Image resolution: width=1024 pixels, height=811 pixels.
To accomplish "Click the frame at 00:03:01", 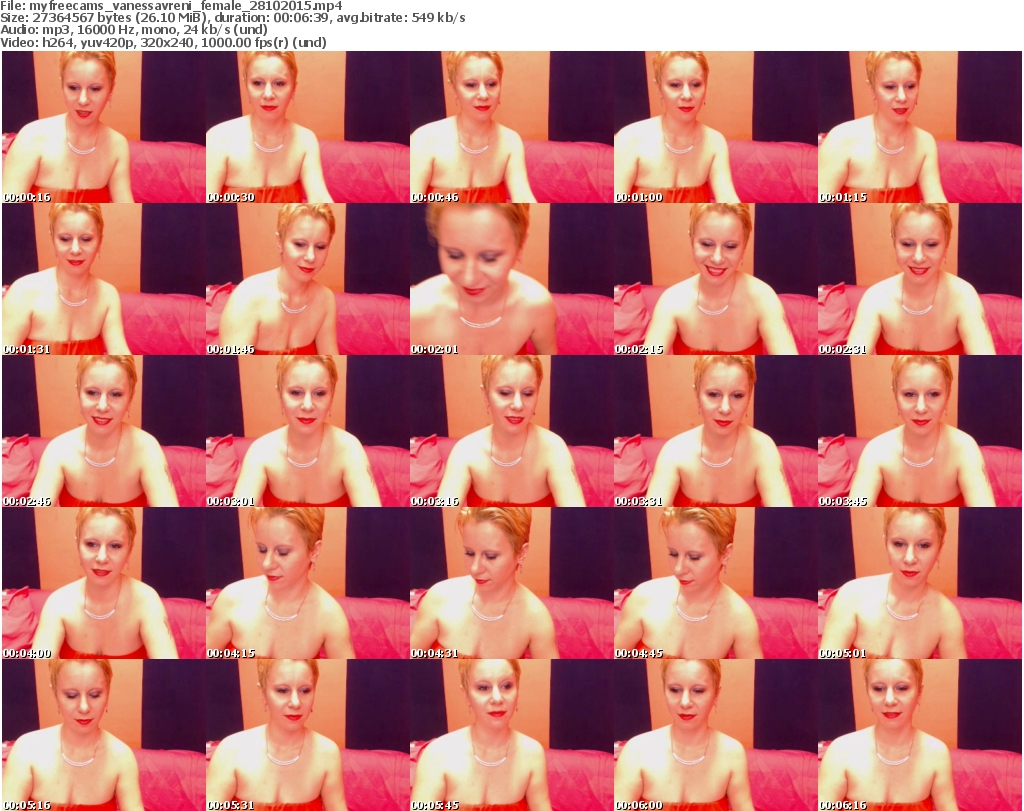I will tap(308, 432).
